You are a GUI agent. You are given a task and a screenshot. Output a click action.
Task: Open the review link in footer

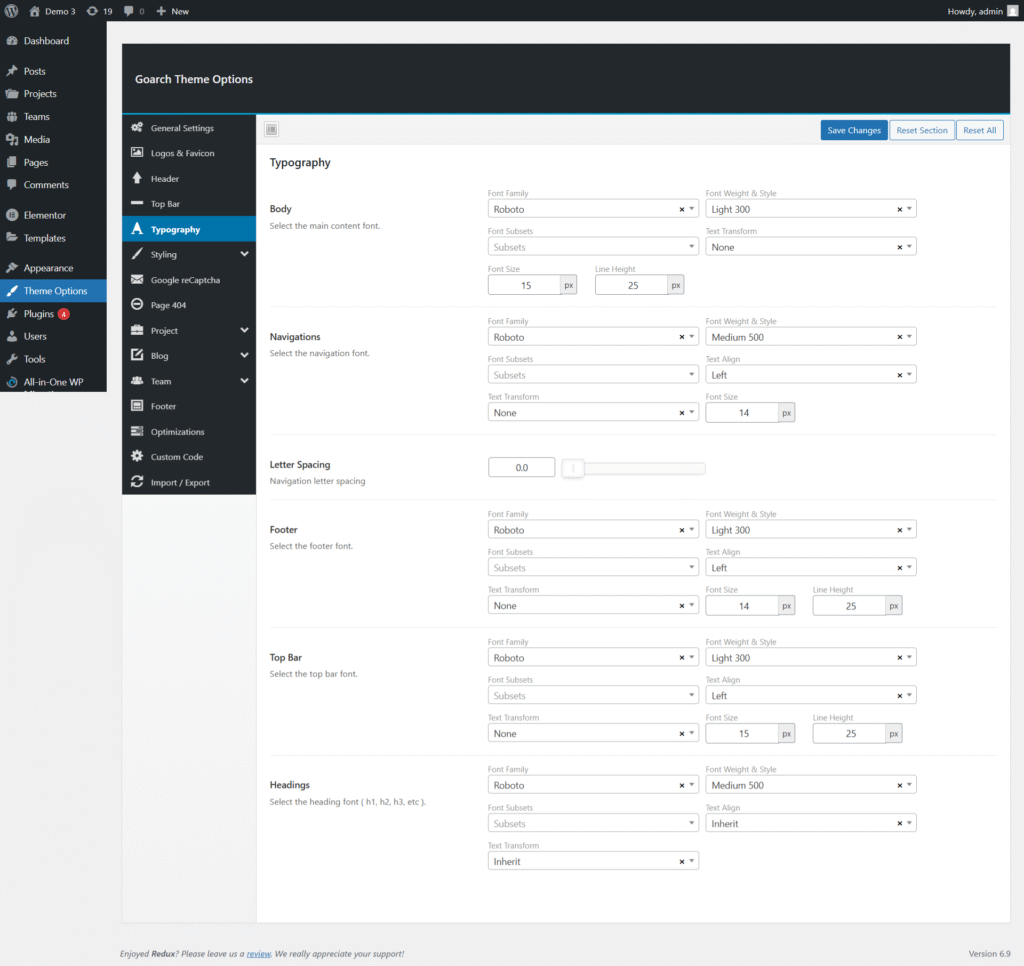(x=259, y=954)
